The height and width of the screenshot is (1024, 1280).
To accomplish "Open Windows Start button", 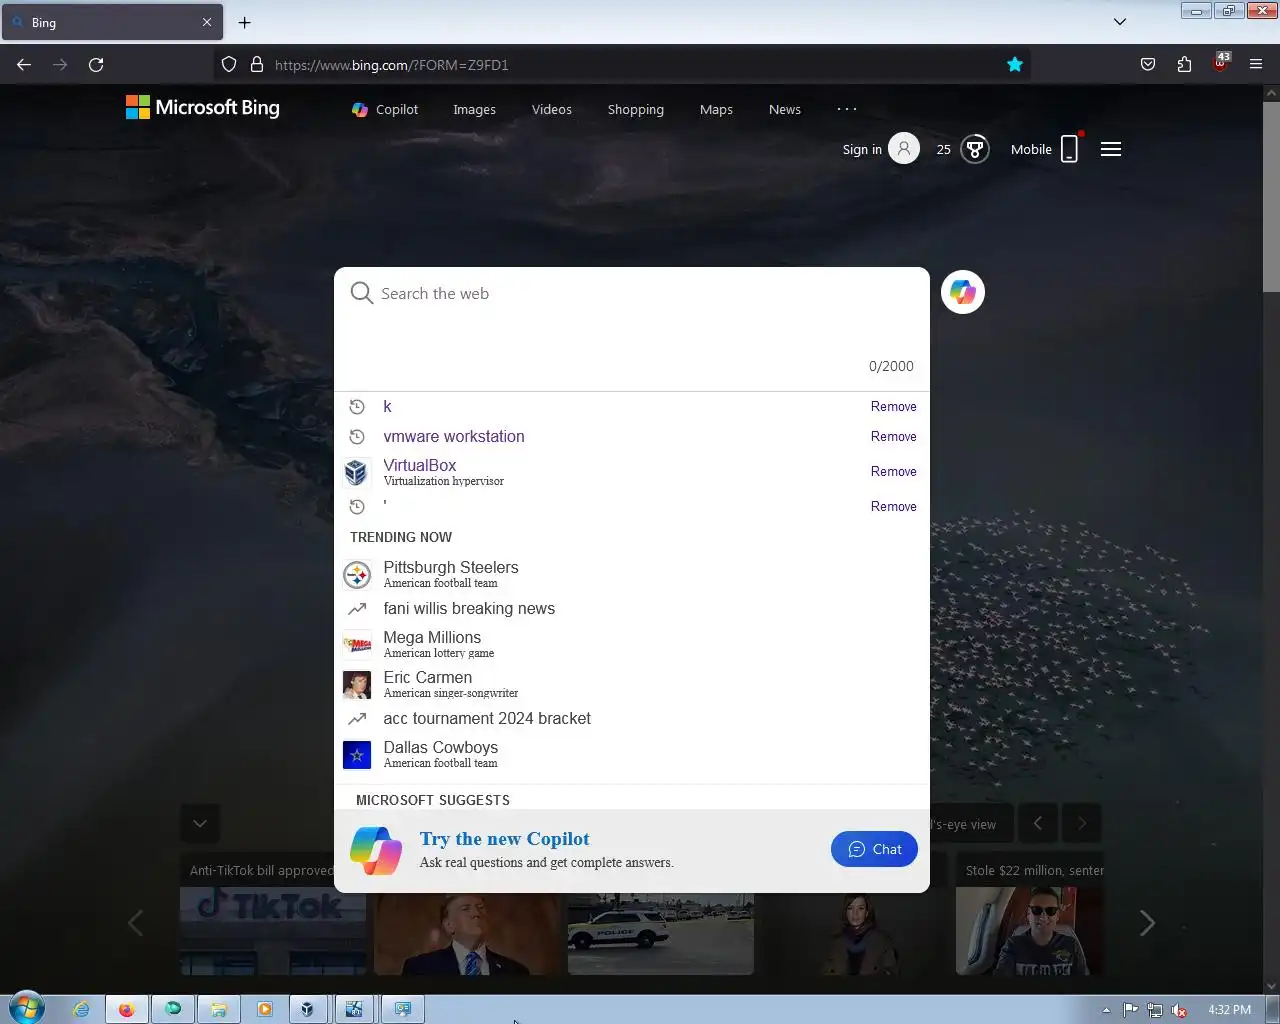I will point(27,1008).
